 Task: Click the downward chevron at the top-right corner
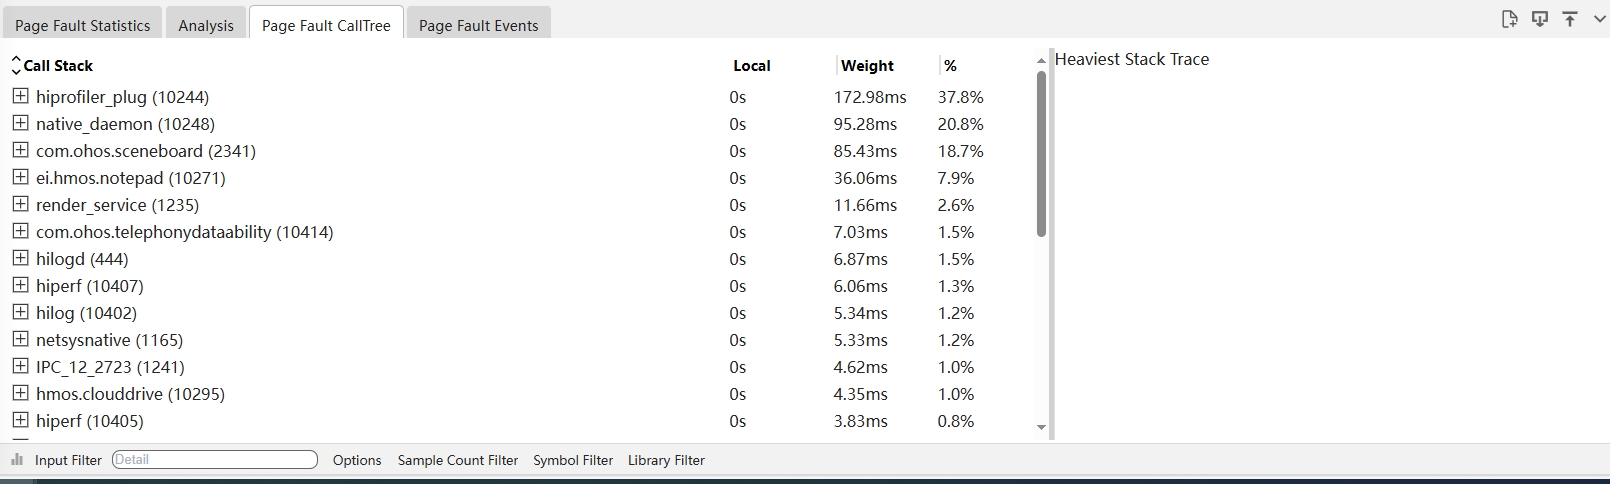coord(1598,19)
